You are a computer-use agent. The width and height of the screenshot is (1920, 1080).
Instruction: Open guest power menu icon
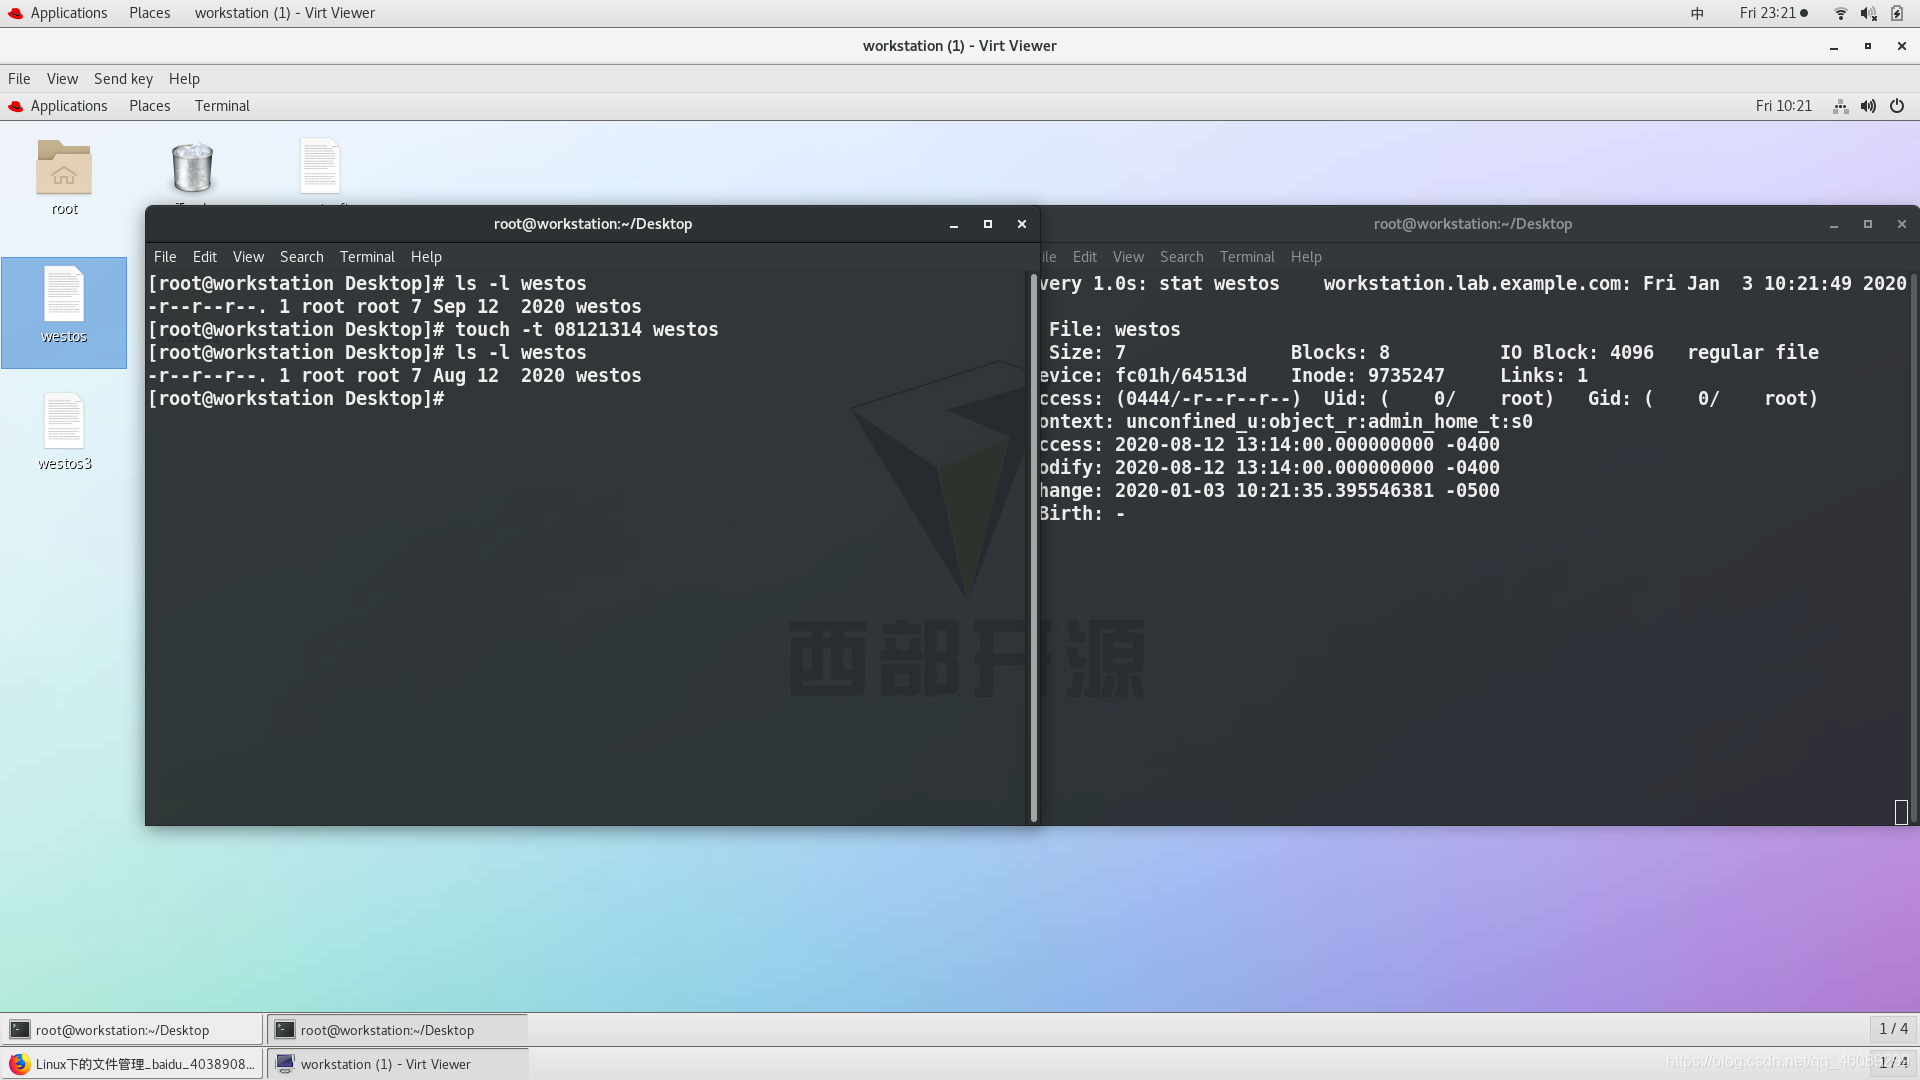click(1897, 106)
